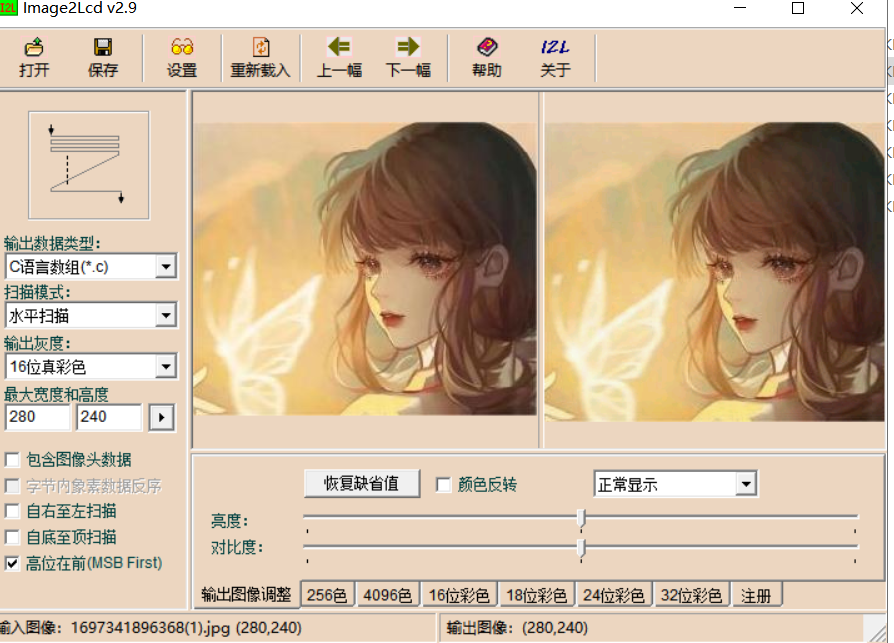The image size is (894, 643).
Task: Close the Image2Lcd window
Action: tap(856, 8)
